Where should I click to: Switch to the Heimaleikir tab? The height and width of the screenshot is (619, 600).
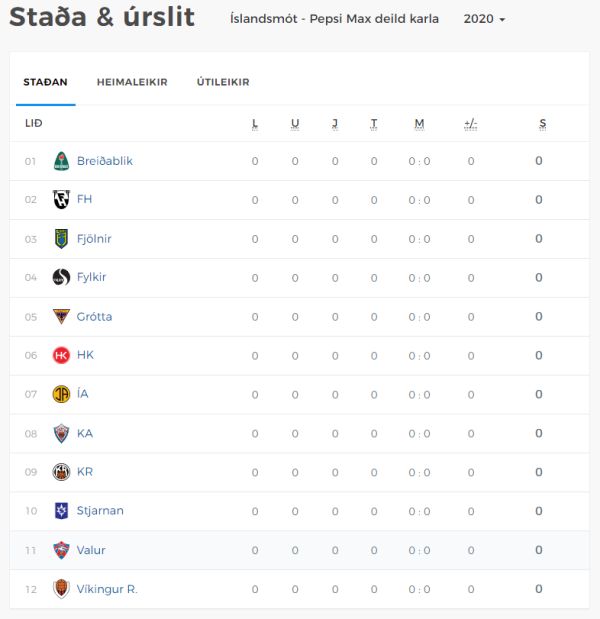point(132,82)
